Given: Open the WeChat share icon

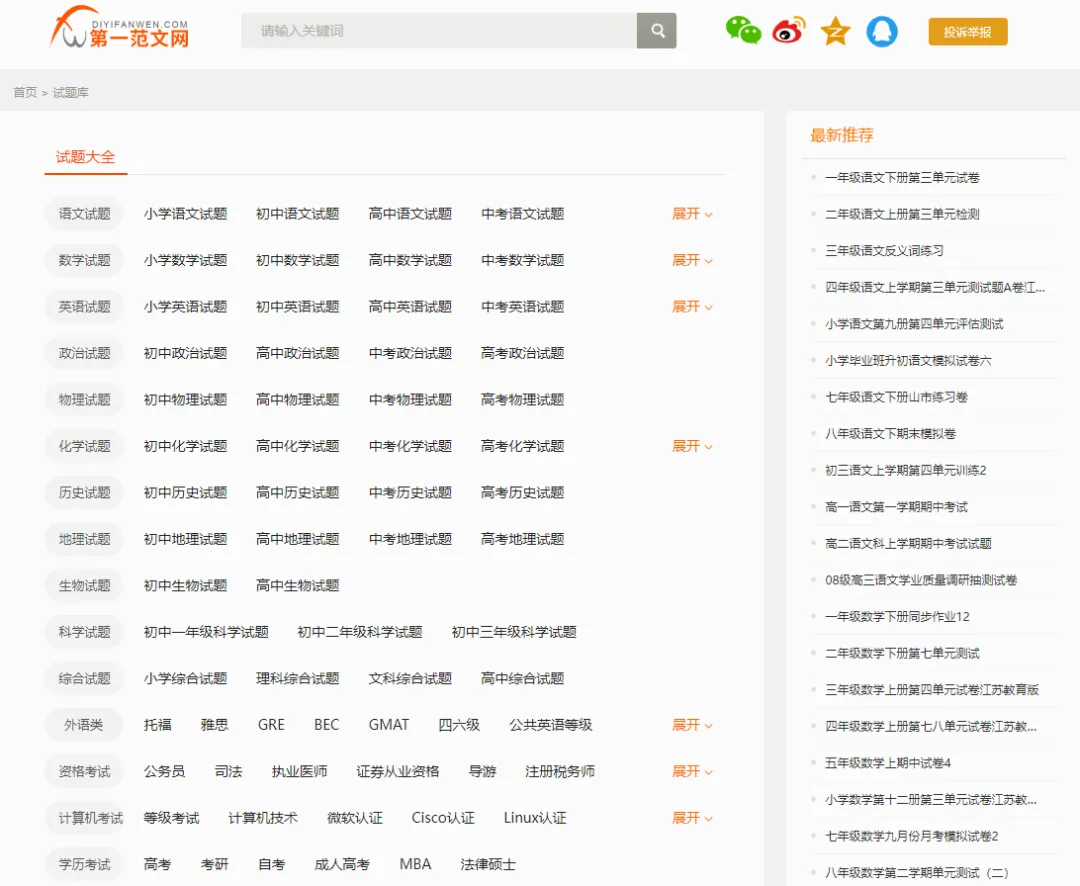Looking at the screenshot, I should tap(743, 31).
